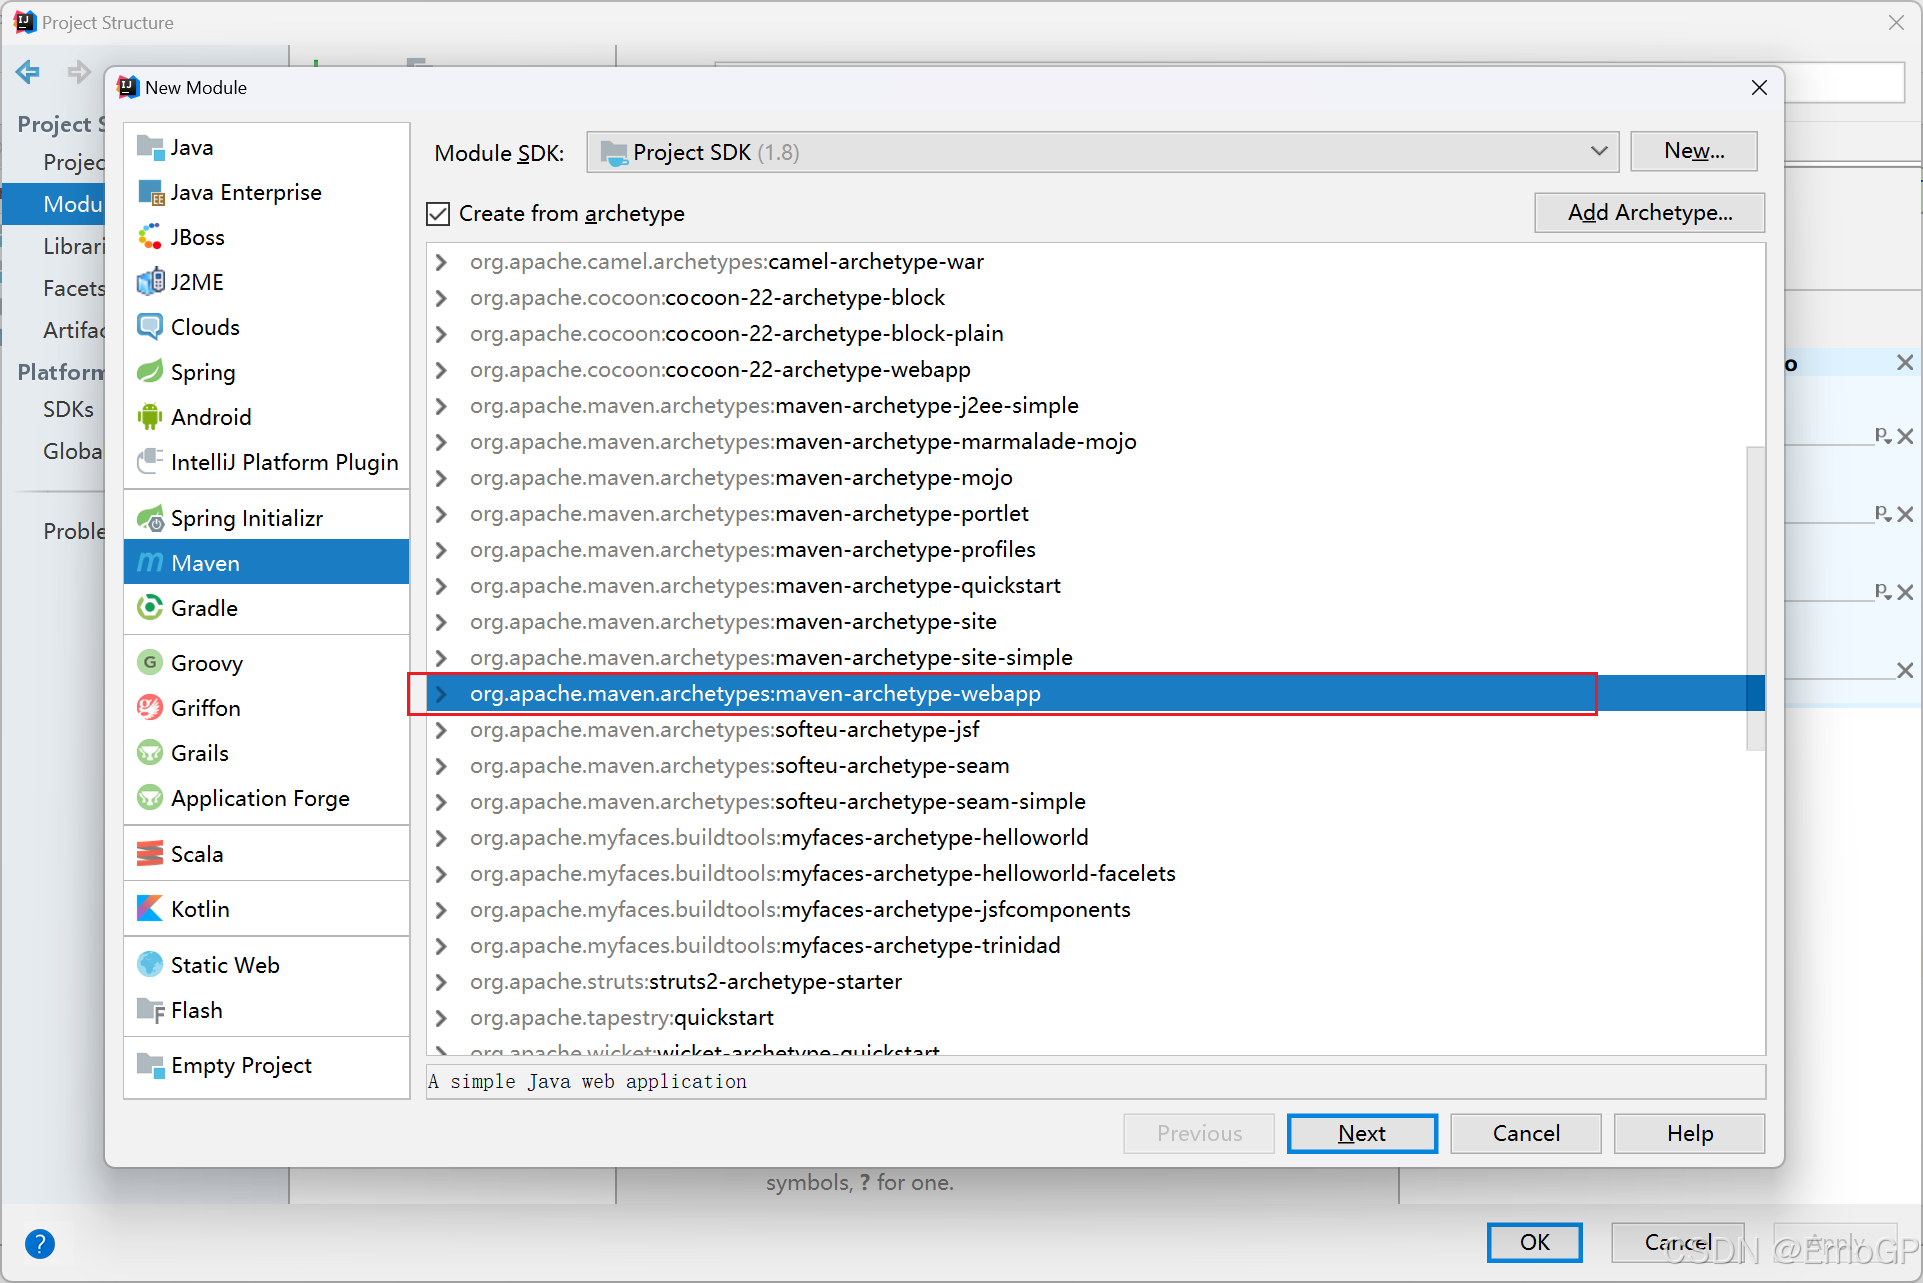1923x1283 pixels.
Task: Click Cancel in New Module dialog
Action: [1526, 1133]
